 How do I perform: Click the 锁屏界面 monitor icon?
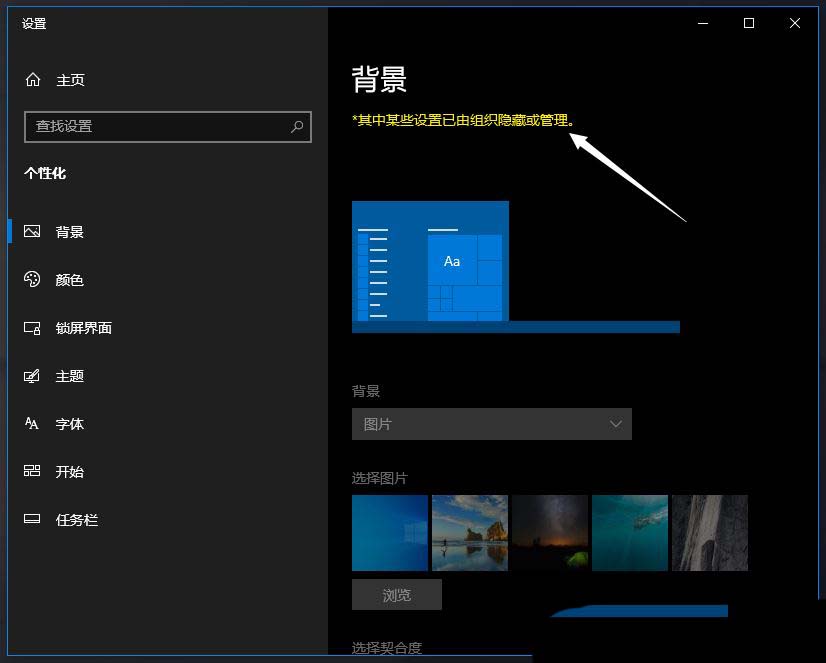point(32,328)
